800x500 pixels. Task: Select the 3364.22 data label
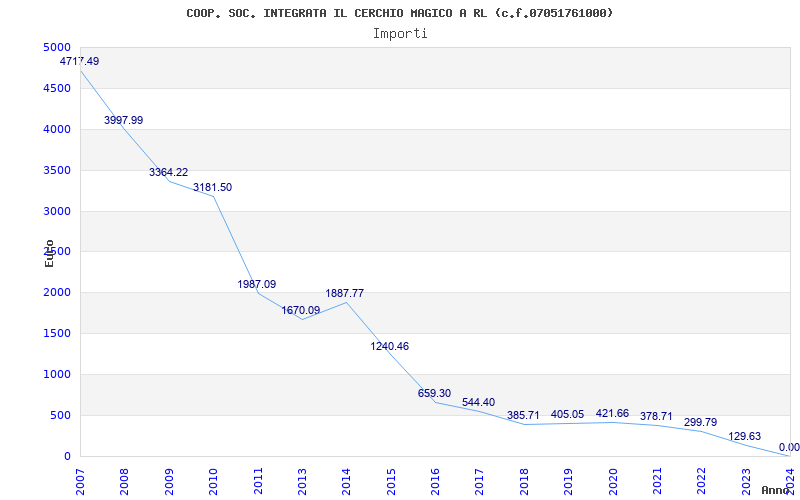tap(168, 172)
